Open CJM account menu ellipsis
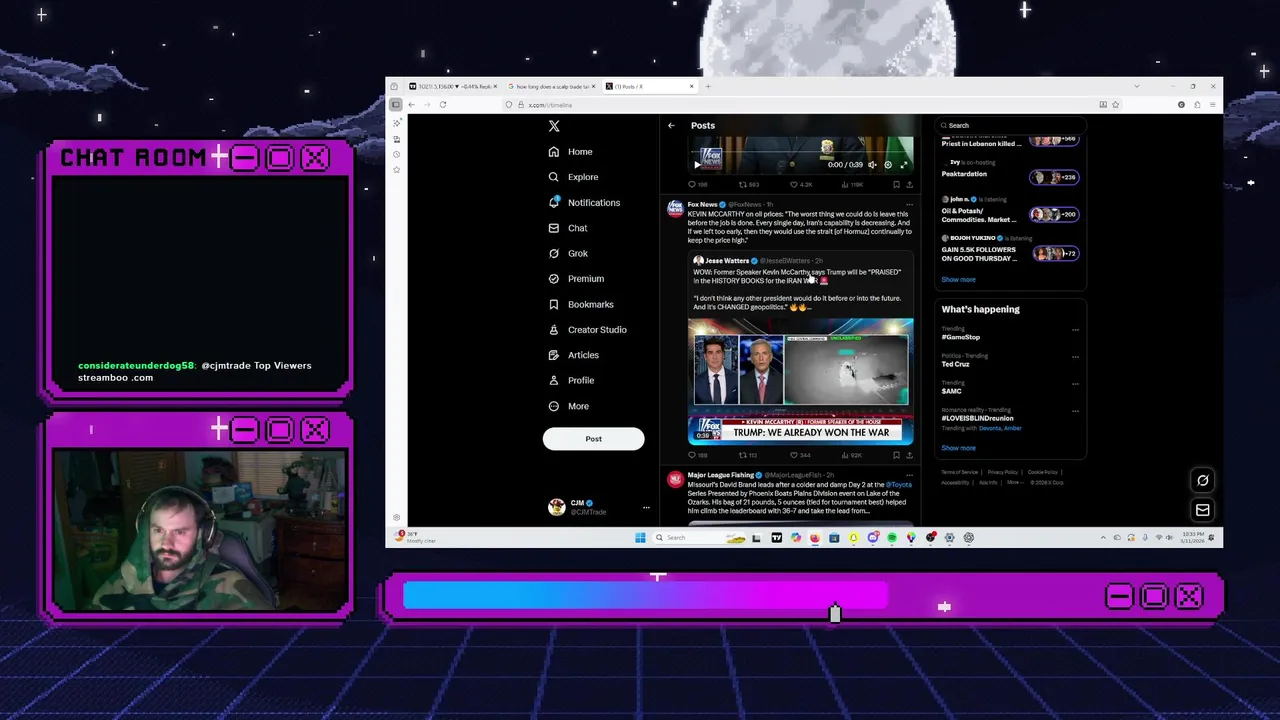This screenshot has height=720, width=1280. [x=646, y=508]
